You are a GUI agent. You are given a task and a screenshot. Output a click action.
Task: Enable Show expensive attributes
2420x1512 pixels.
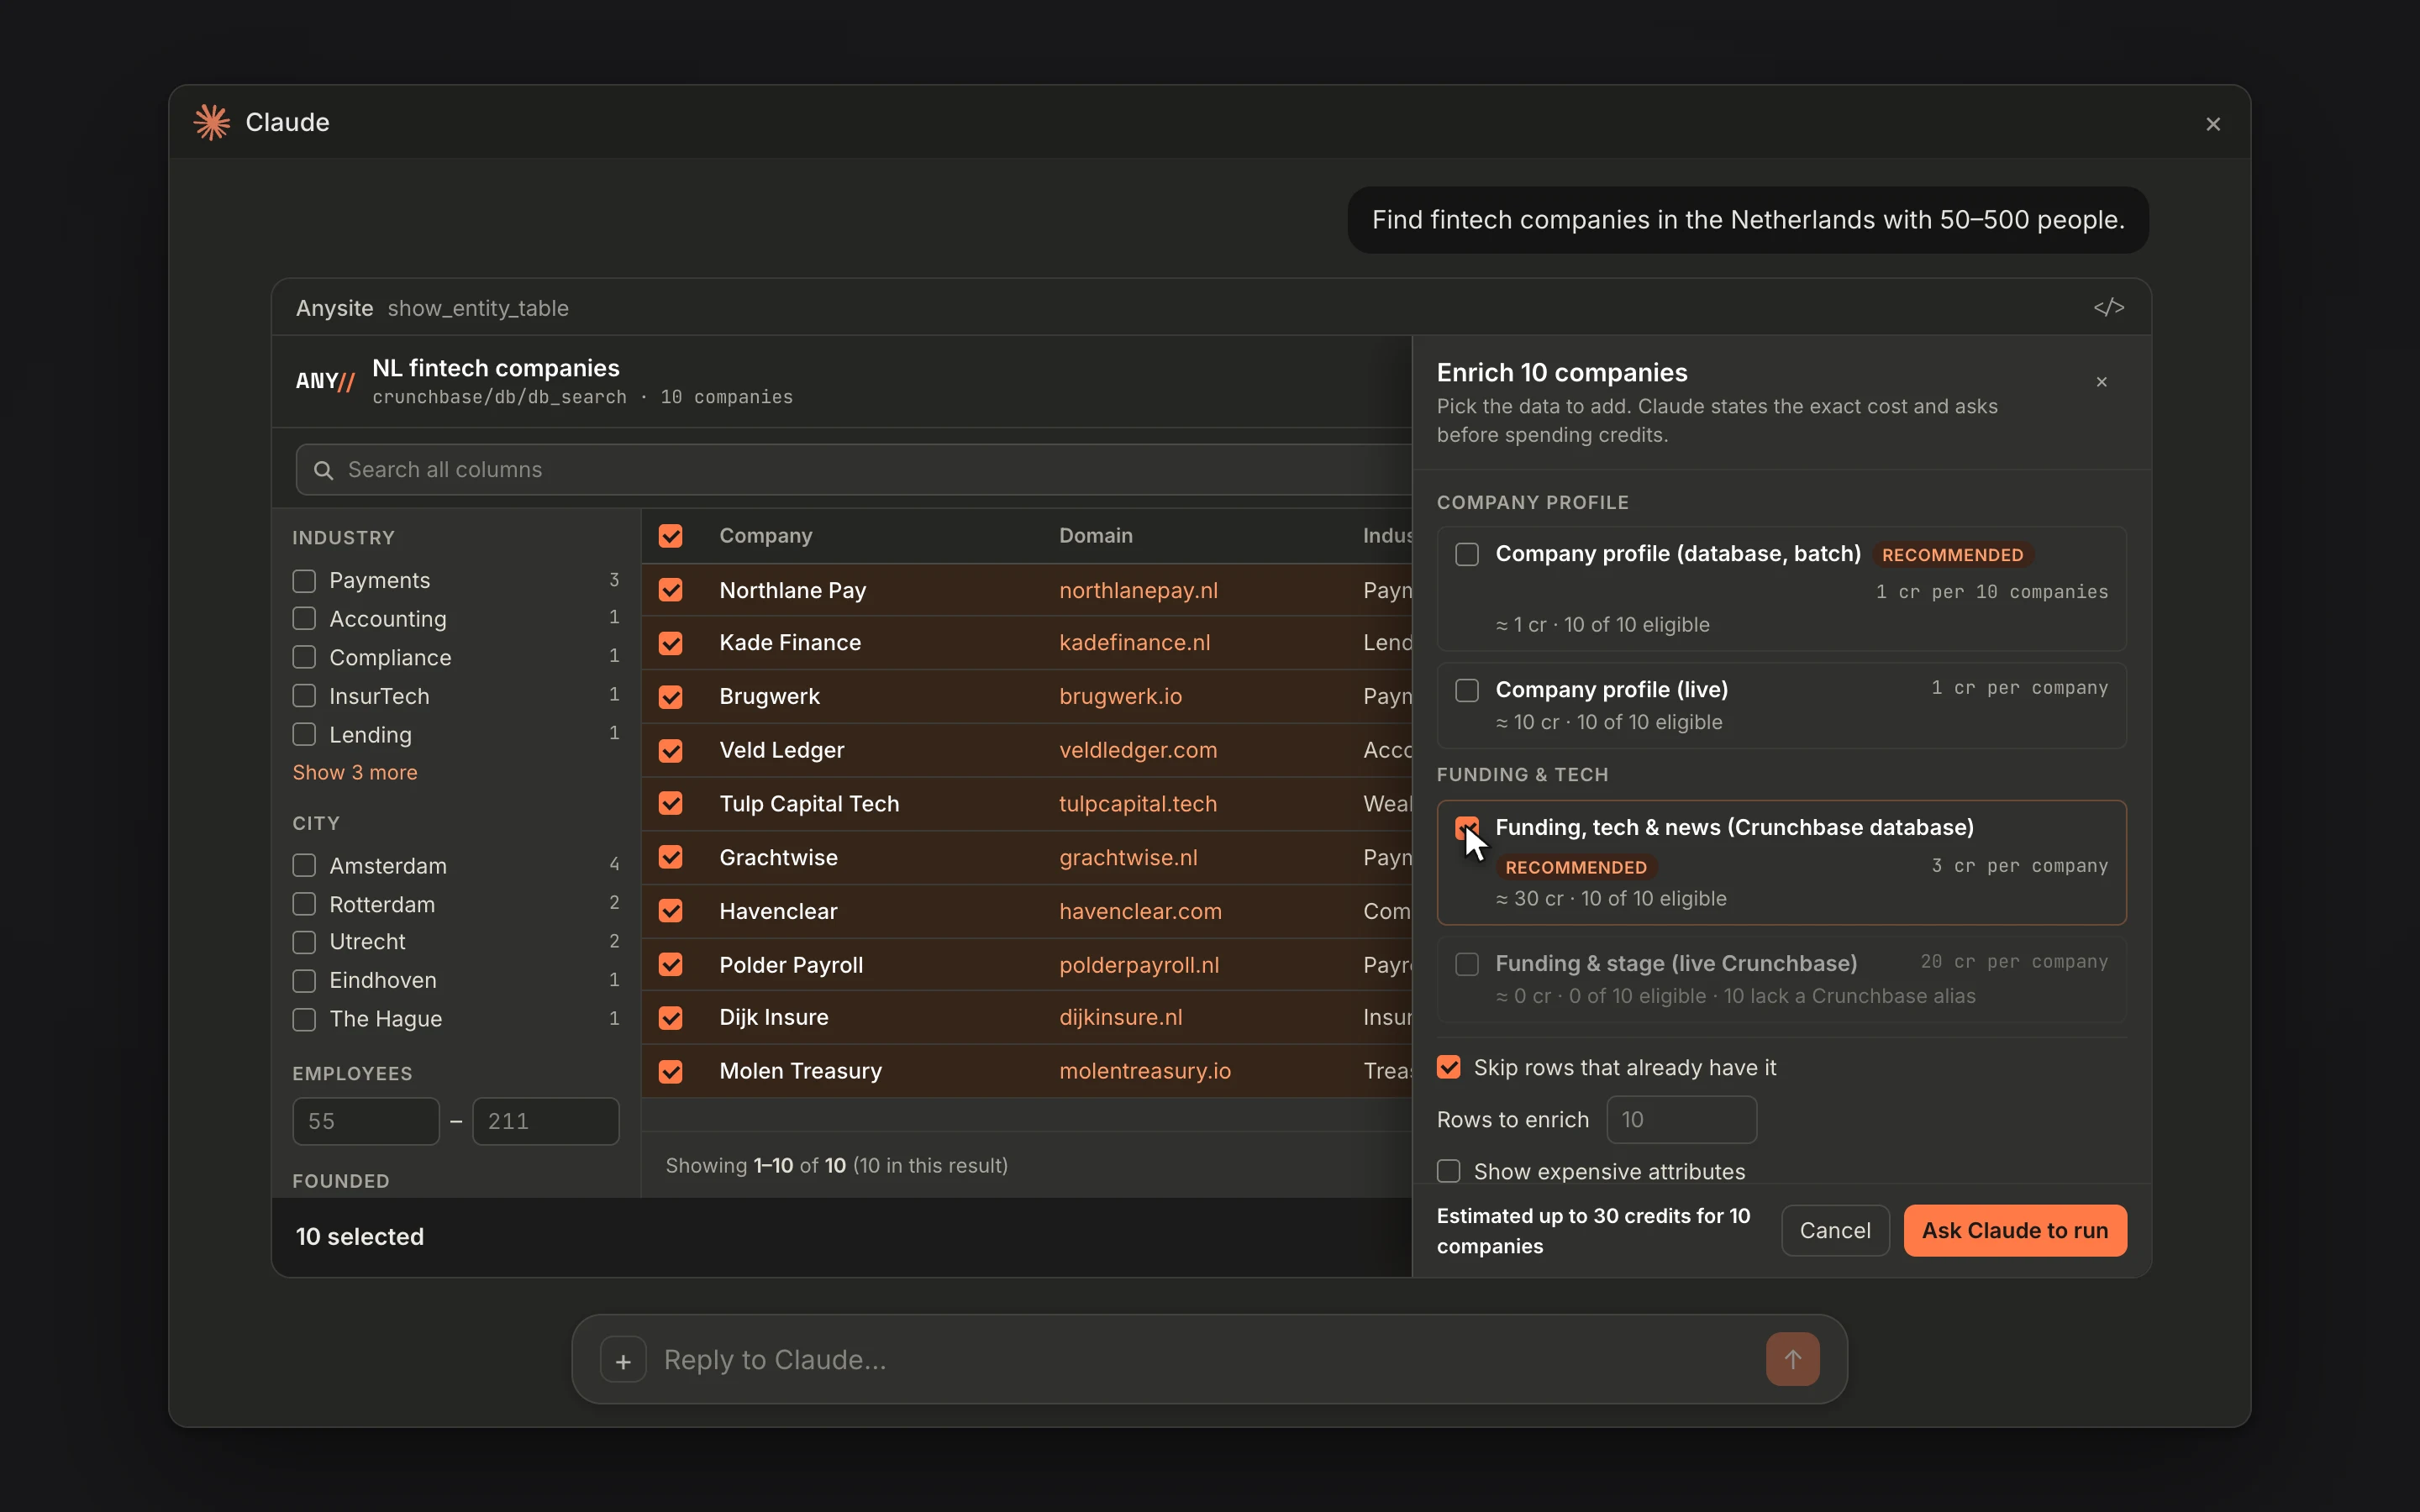tap(1449, 1171)
